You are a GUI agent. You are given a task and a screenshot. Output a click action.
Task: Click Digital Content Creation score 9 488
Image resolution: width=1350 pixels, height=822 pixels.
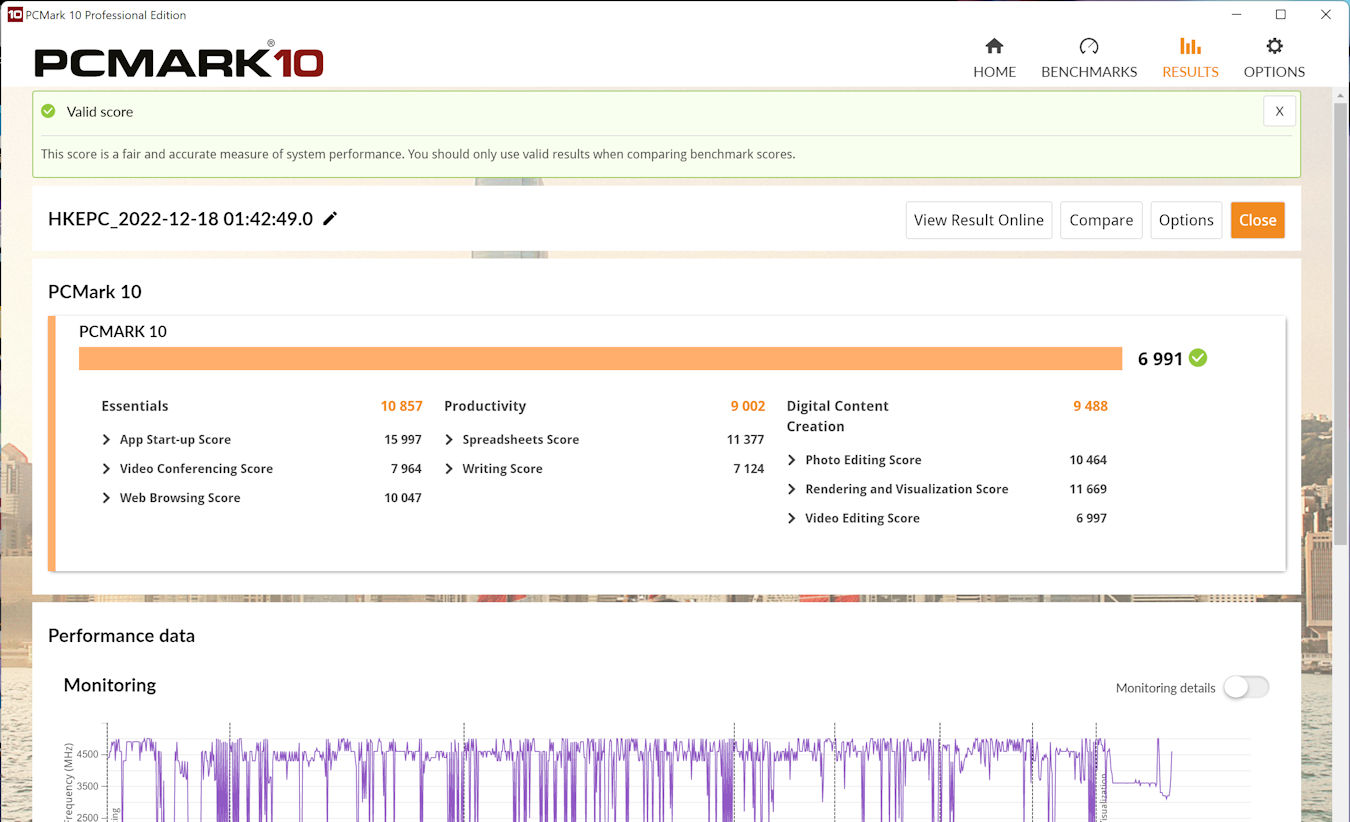tap(1090, 406)
